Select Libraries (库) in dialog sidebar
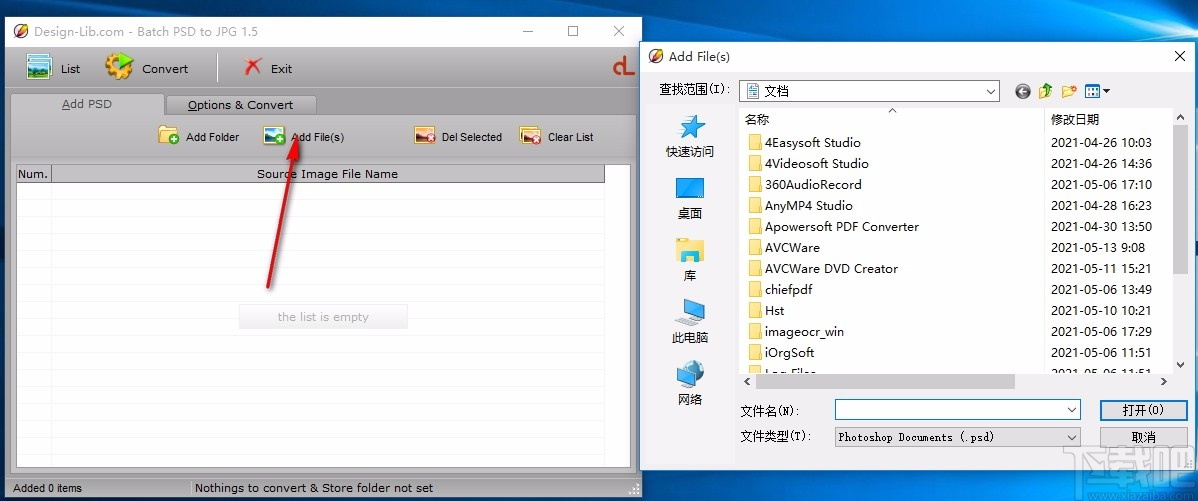1198x501 pixels. coord(690,260)
